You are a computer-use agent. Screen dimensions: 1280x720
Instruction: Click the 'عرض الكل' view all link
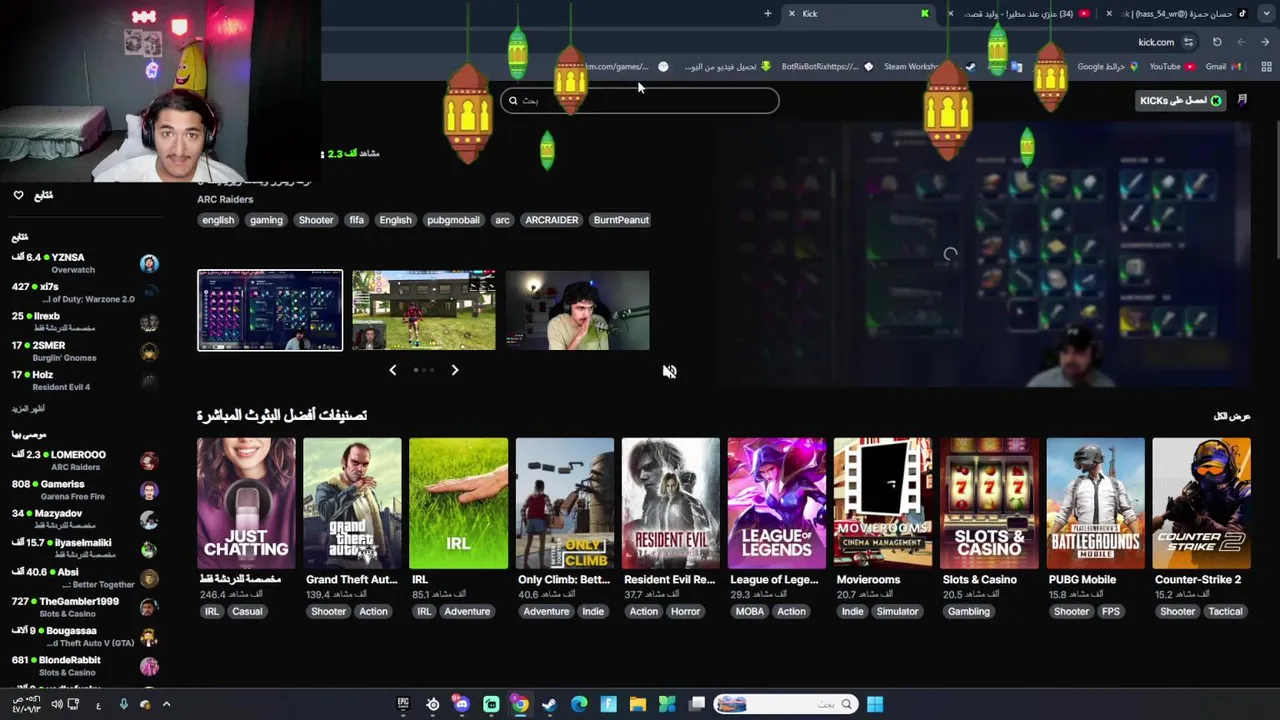(x=1232, y=416)
